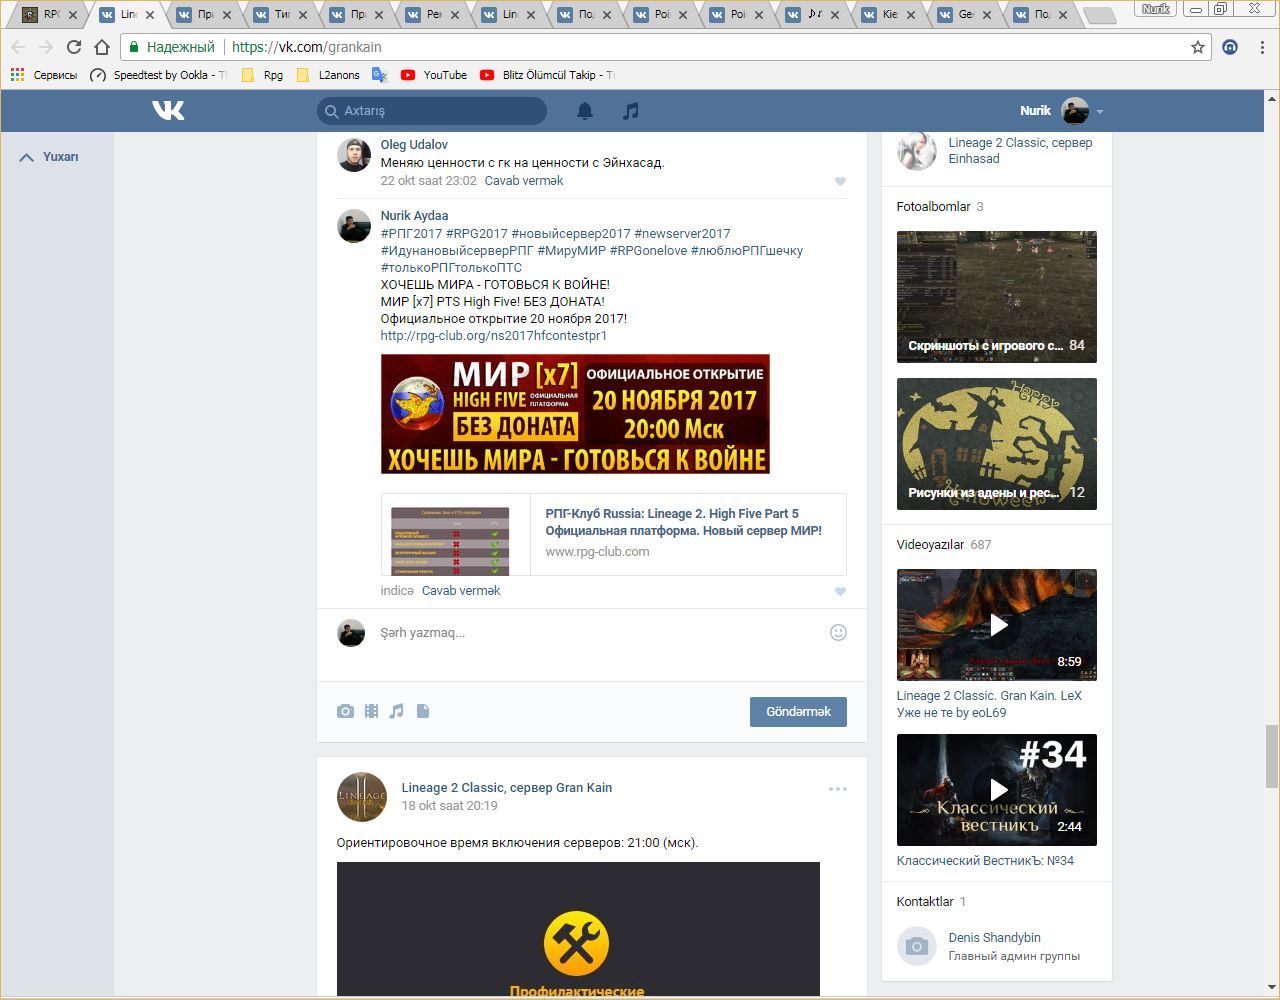Screen dimensions: 1280x1000
Task: Open Chrome three-dot menu
Action: [1262, 47]
